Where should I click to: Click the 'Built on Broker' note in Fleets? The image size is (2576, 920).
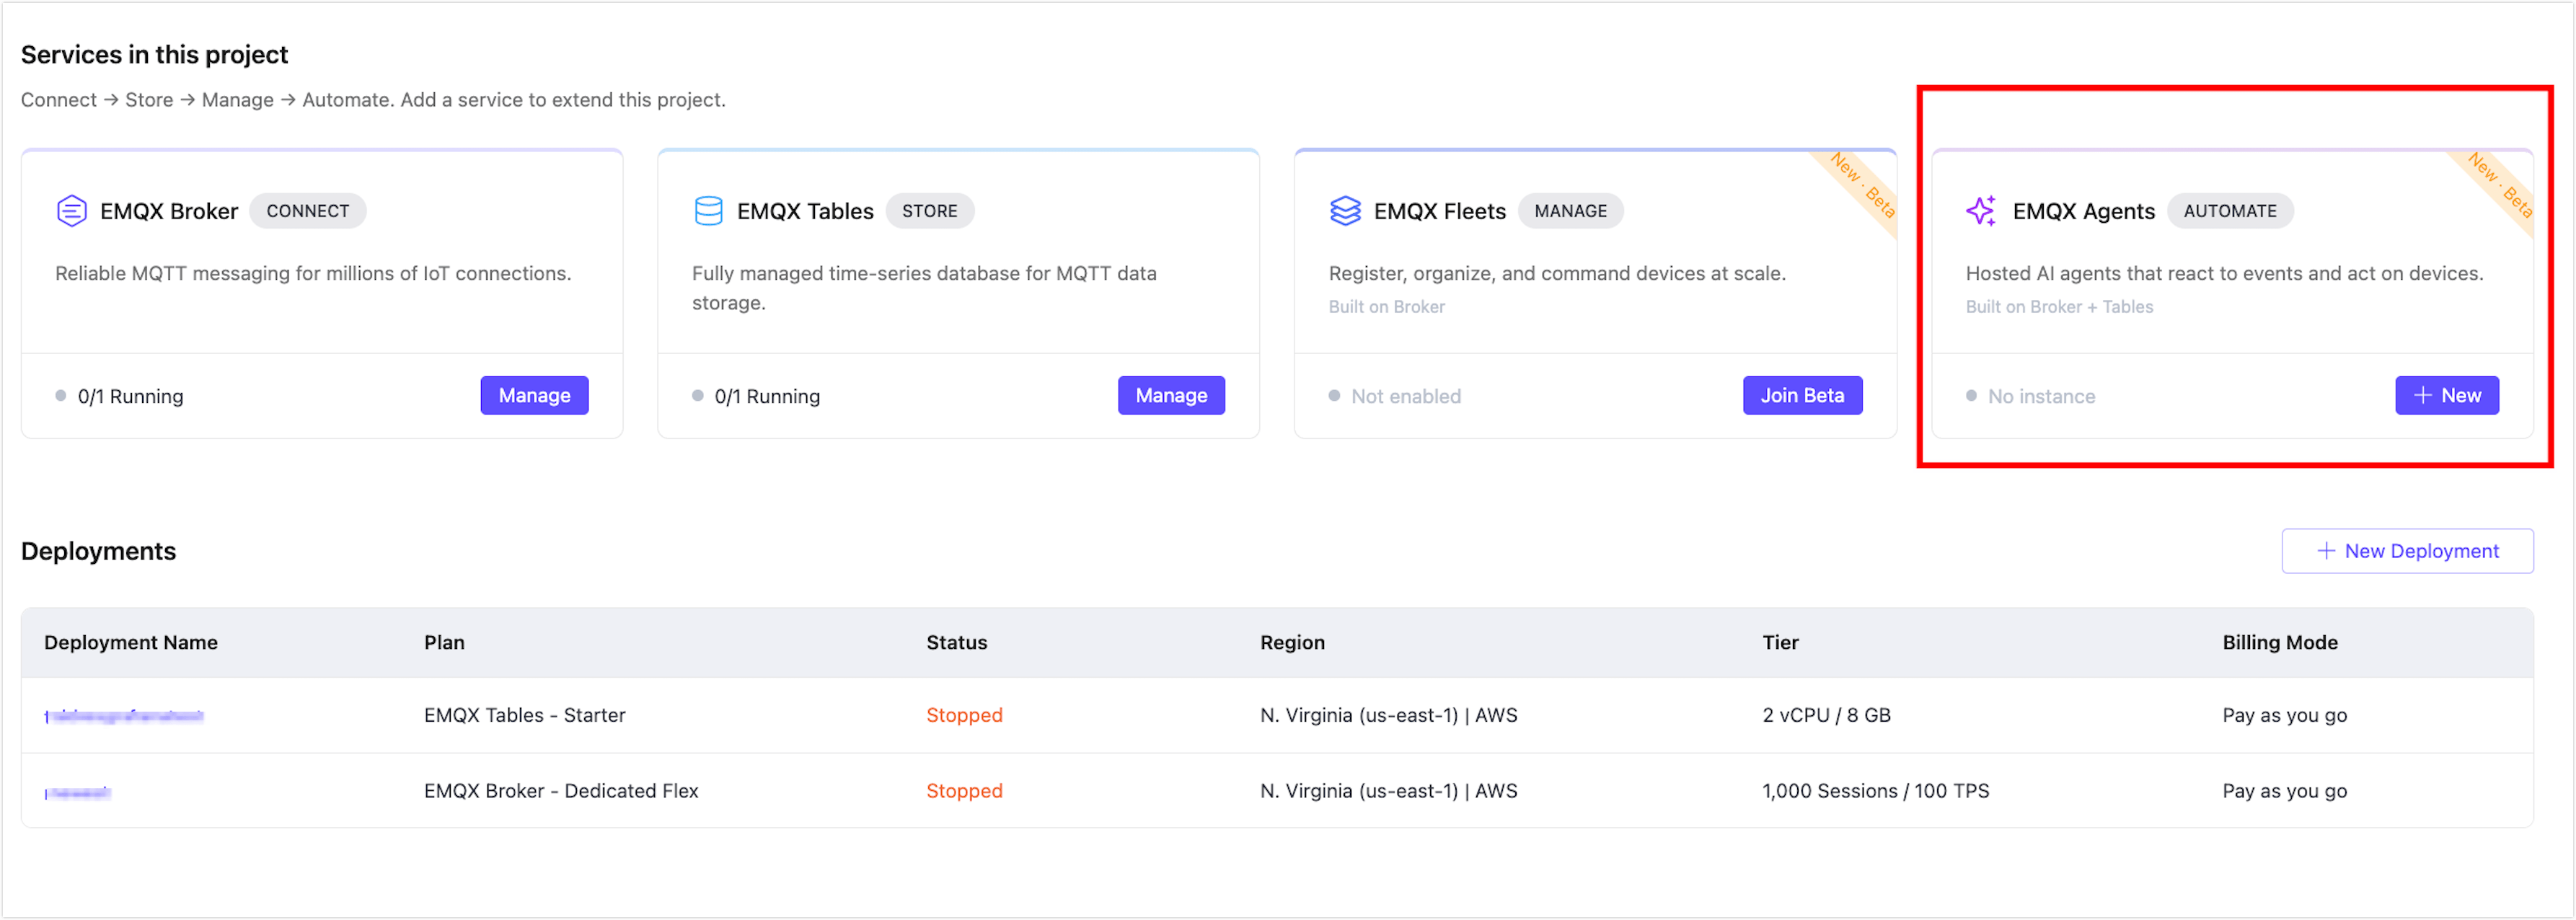1386,307
